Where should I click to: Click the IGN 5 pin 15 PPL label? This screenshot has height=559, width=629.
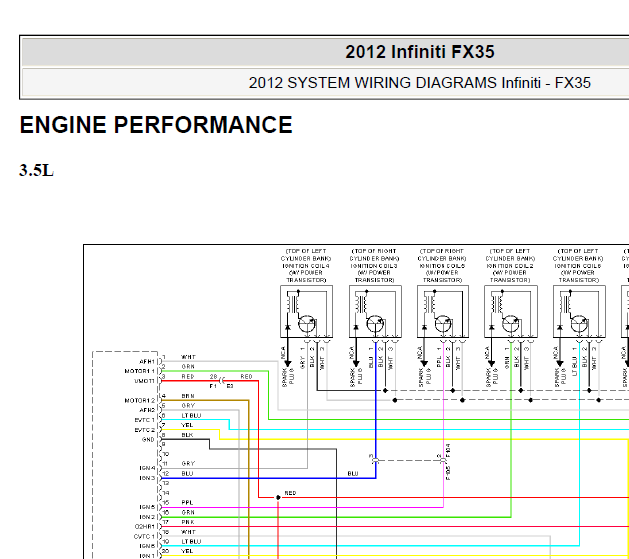point(187,502)
